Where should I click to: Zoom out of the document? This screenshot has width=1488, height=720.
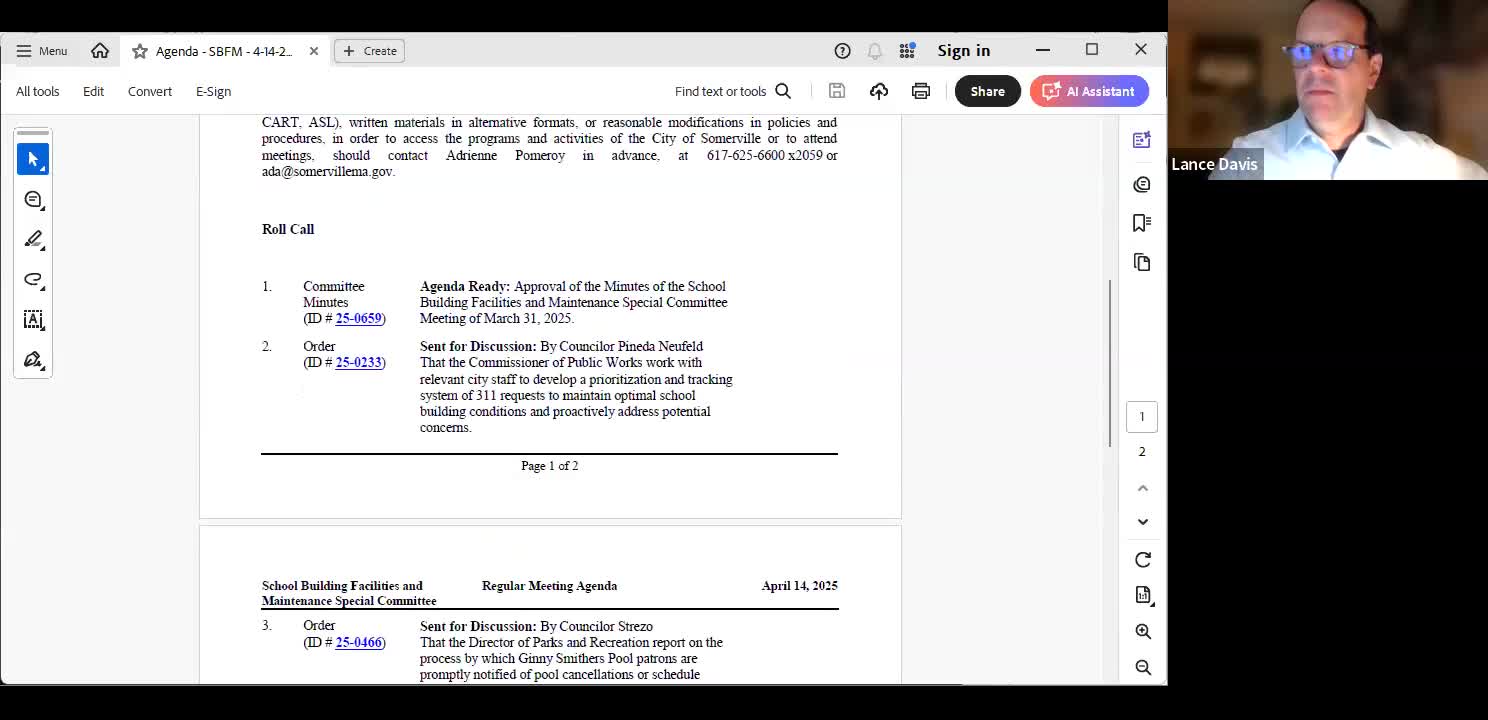[x=1143, y=667]
